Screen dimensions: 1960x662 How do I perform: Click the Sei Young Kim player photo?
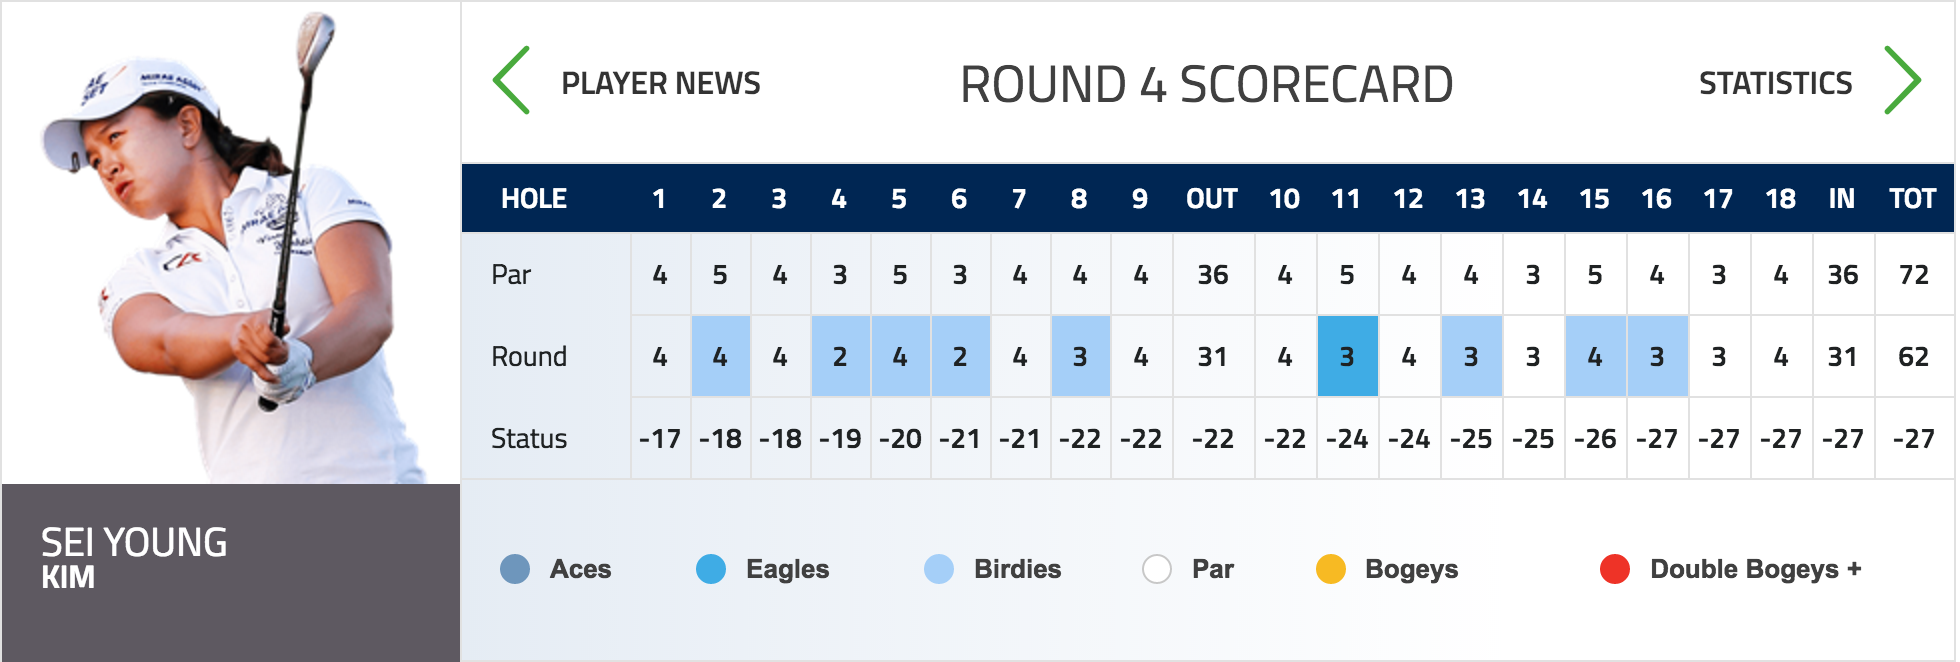tap(231, 244)
